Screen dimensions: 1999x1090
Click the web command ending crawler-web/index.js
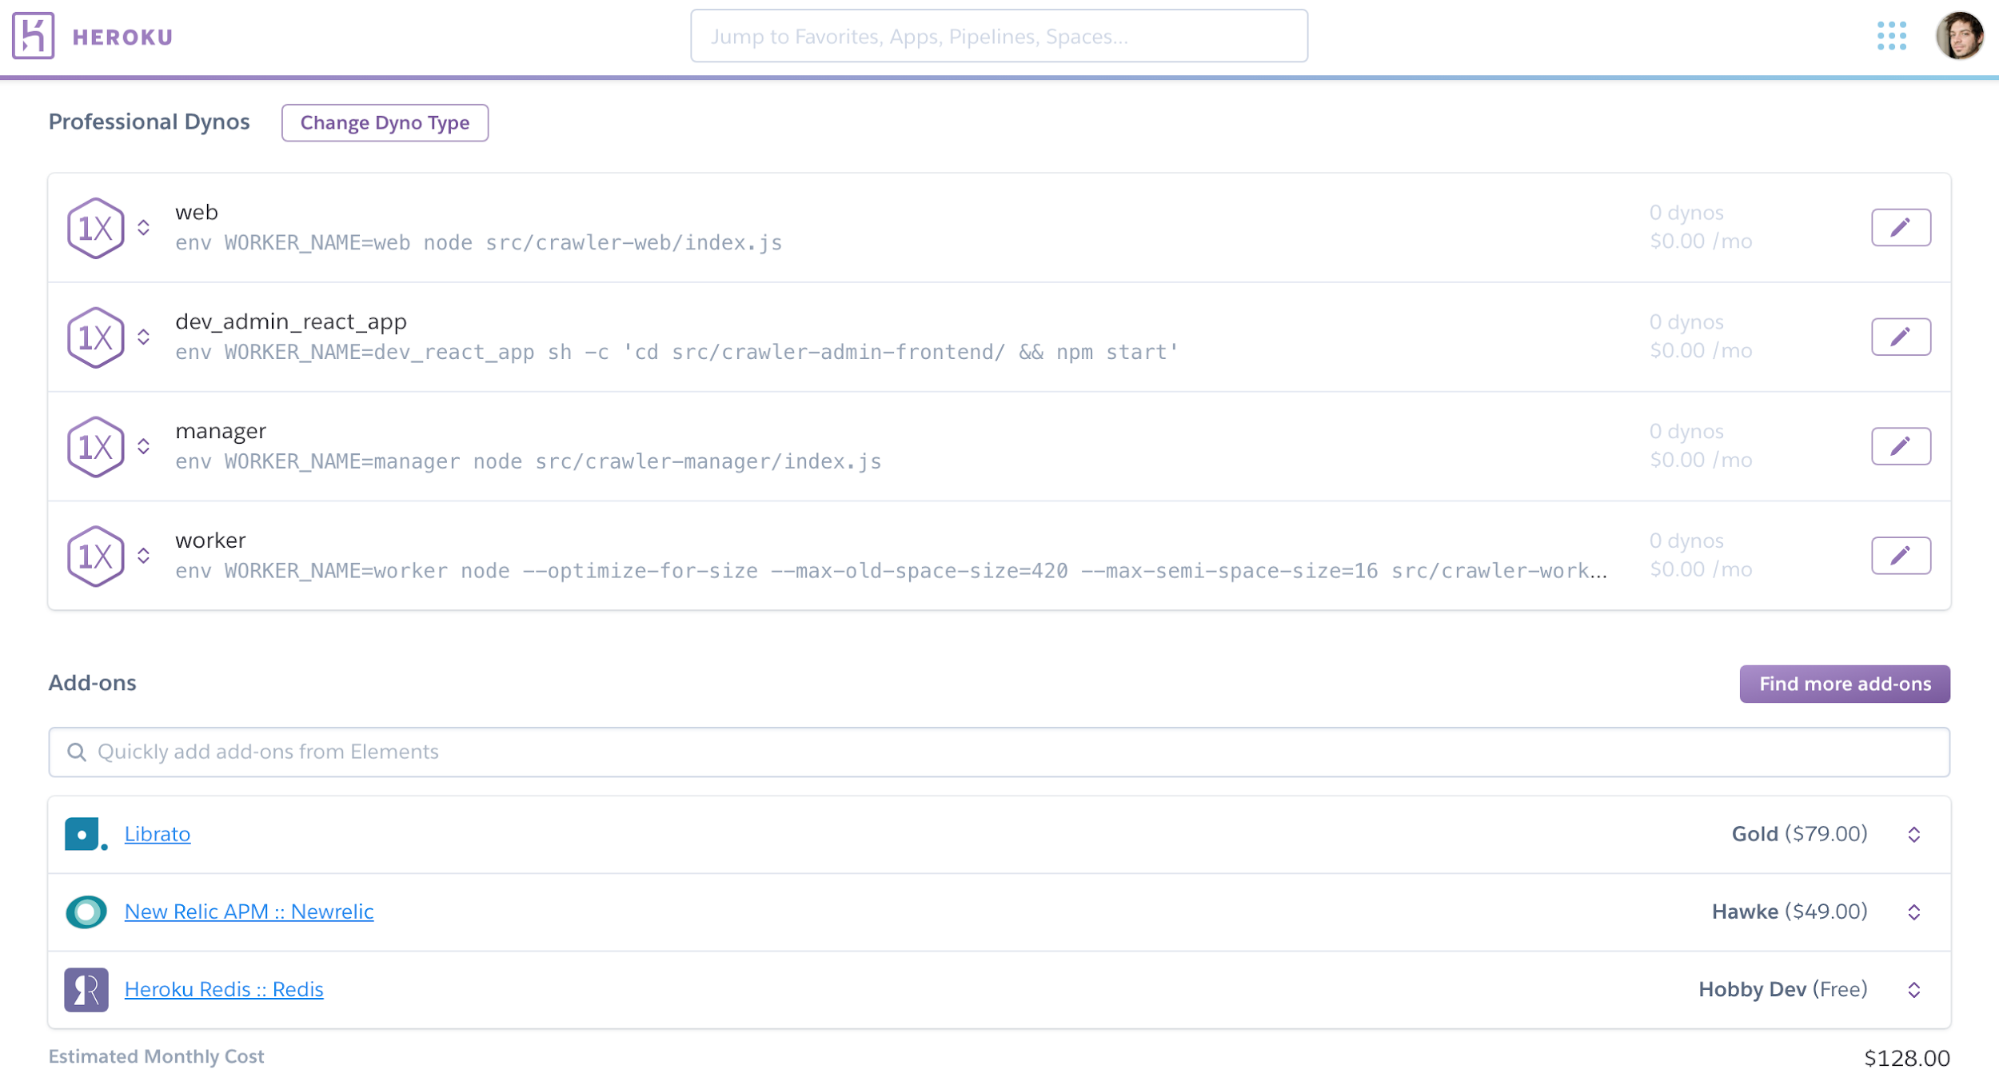point(478,243)
